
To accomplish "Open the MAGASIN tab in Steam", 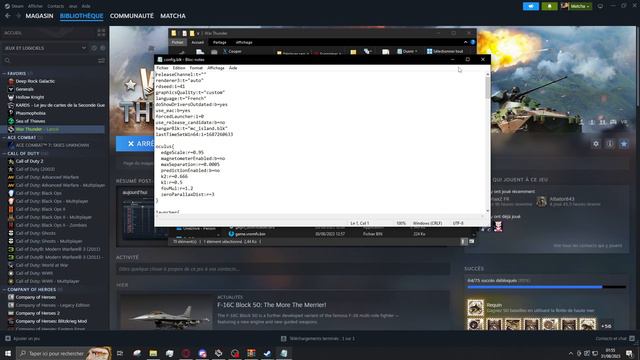I will click(39, 16).
